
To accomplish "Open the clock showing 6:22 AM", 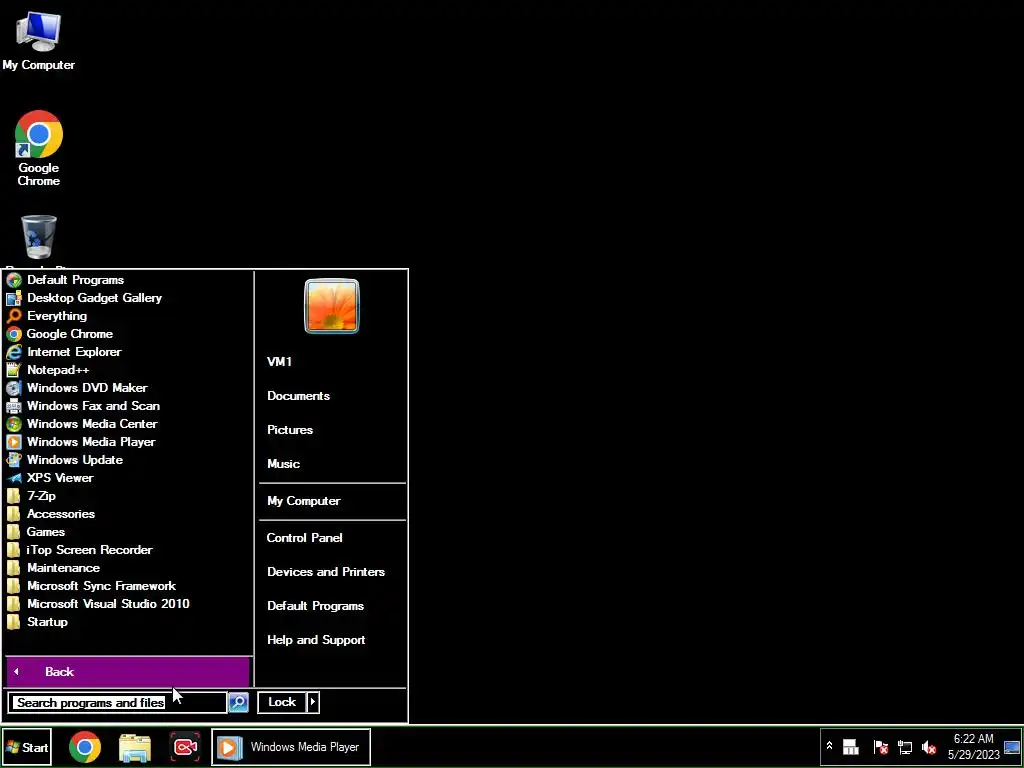I will tap(974, 747).
